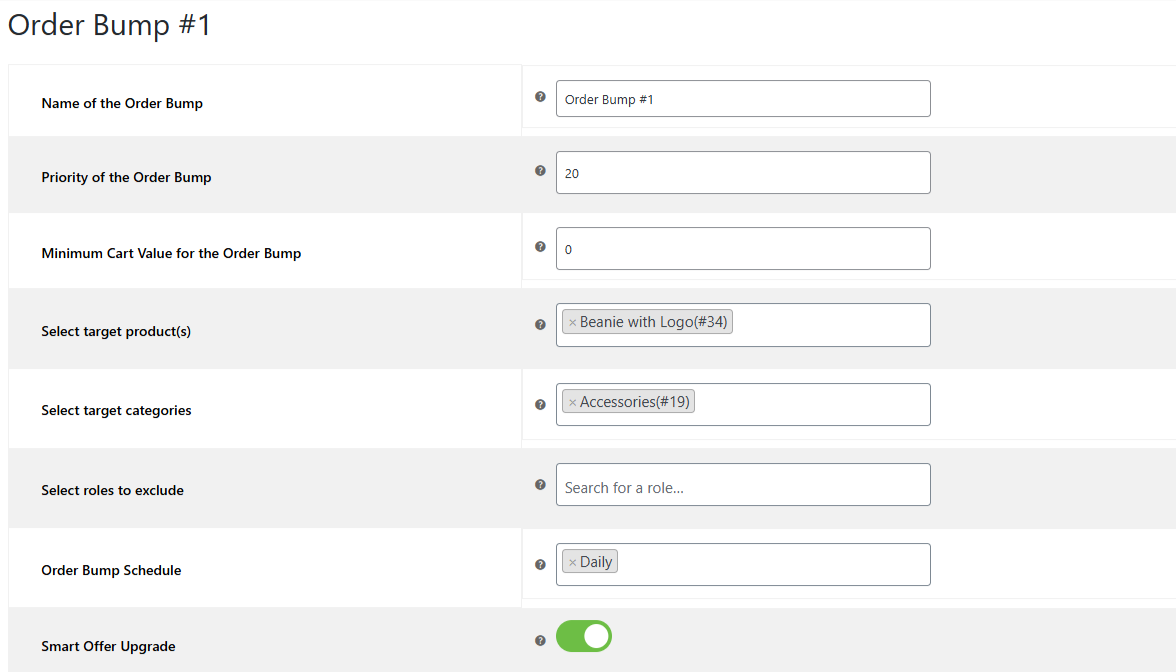
Task: Click help icon beside Name of the Order Bump
Action: [x=540, y=97]
